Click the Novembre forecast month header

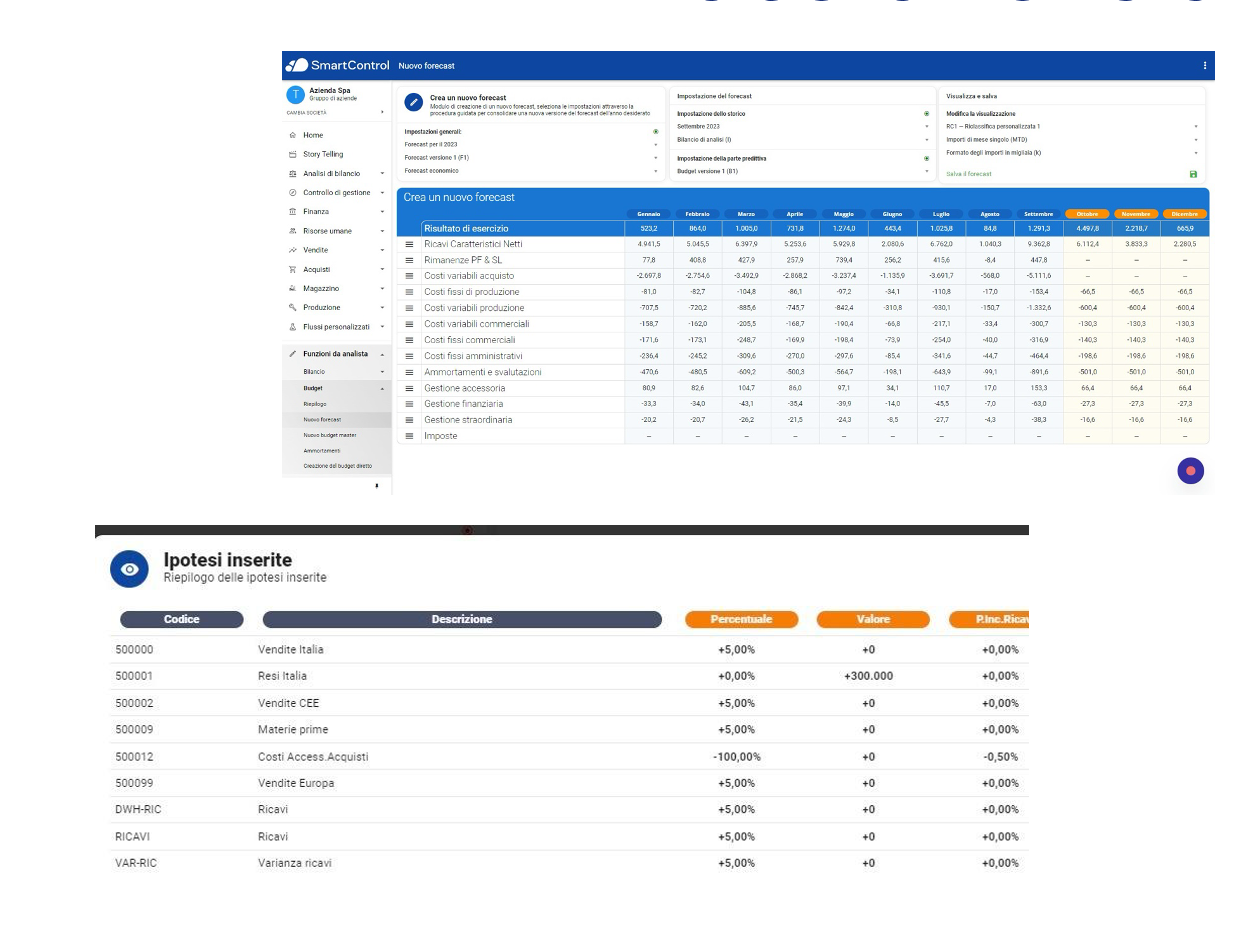[1136, 214]
